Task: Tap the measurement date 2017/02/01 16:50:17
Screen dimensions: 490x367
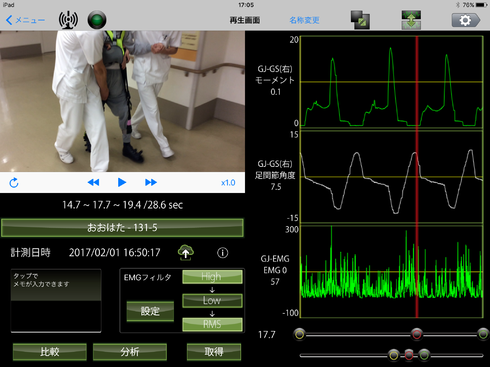Action: point(115,253)
